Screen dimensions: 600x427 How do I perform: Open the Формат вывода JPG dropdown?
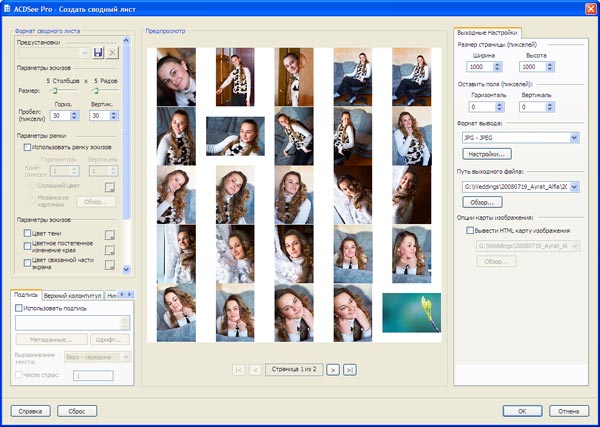pos(574,138)
